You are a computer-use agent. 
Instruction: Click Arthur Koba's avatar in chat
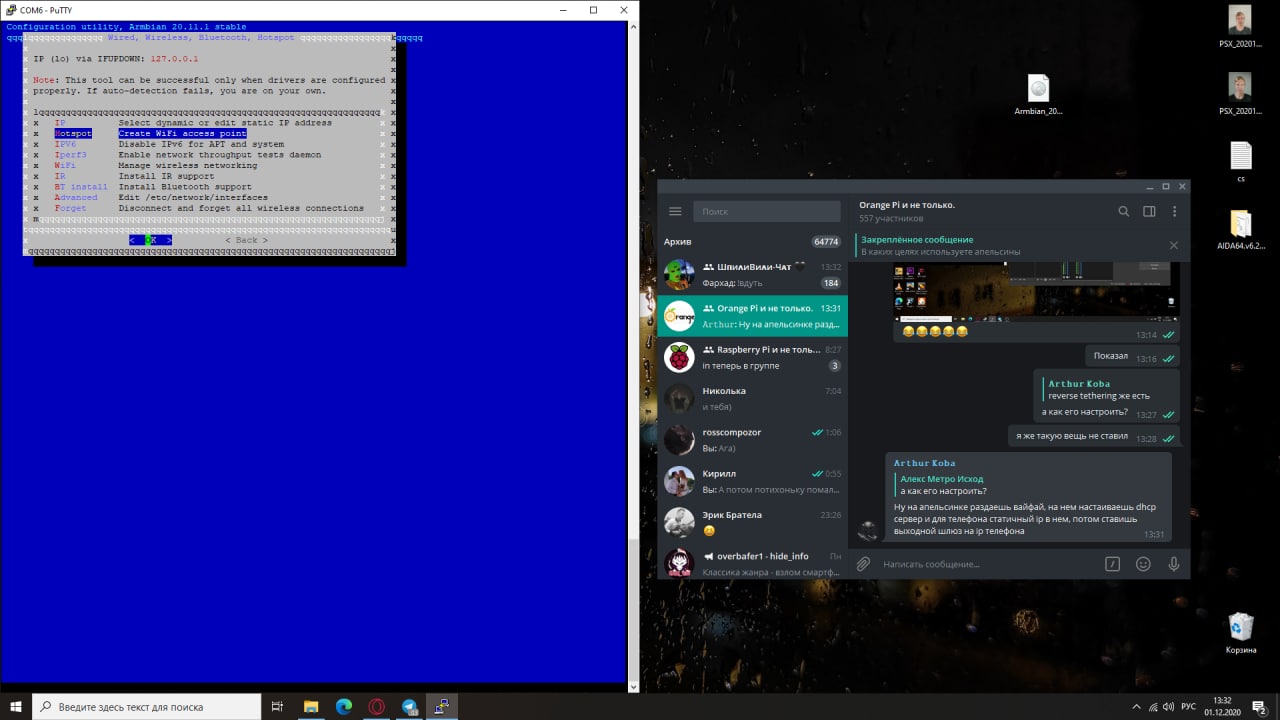869,532
